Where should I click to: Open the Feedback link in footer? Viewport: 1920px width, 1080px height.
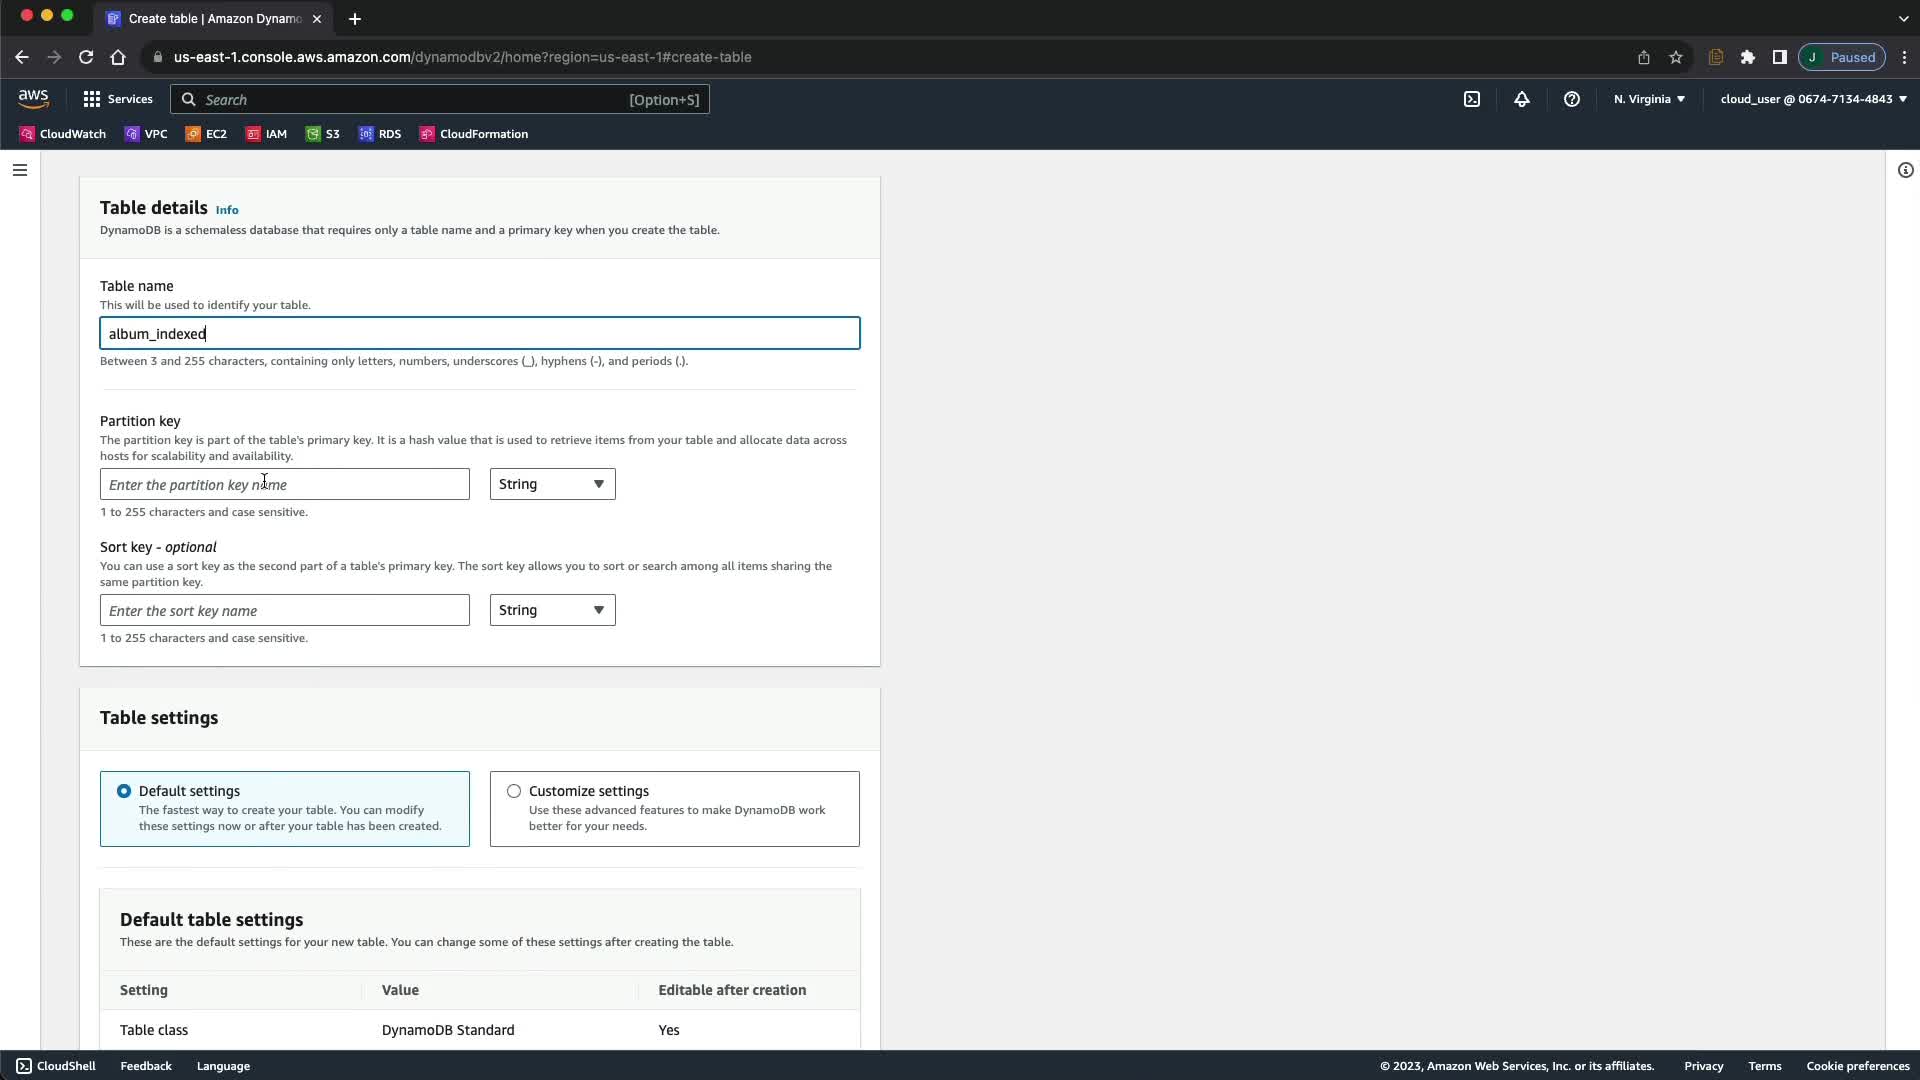146,1066
